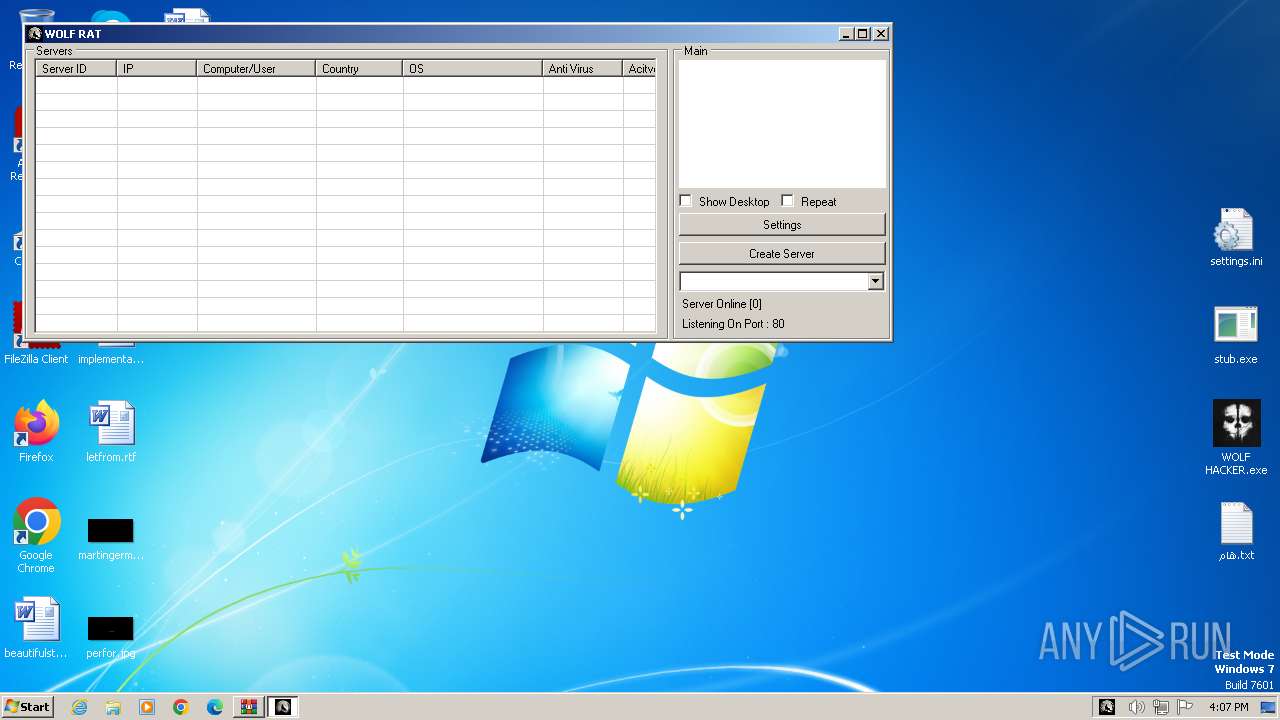Click the Create Server button
This screenshot has width=1280, height=720.
(782, 254)
